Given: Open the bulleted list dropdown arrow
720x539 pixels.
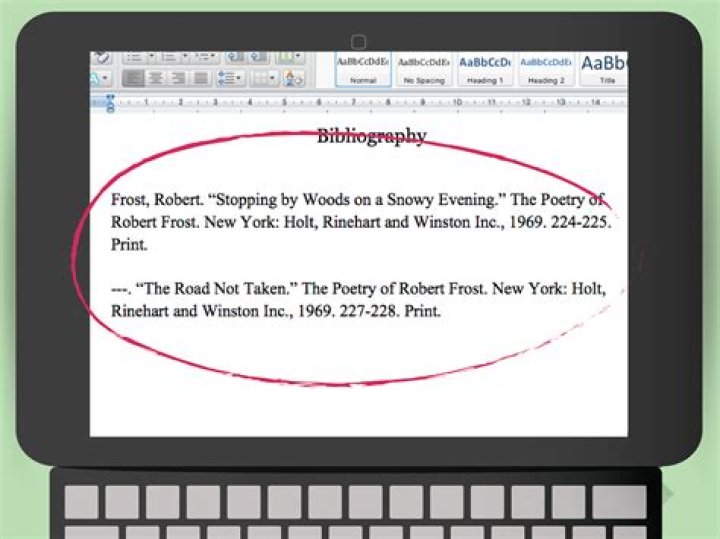Looking at the screenshot, I should pyautogui.click(x=151, y=57).
